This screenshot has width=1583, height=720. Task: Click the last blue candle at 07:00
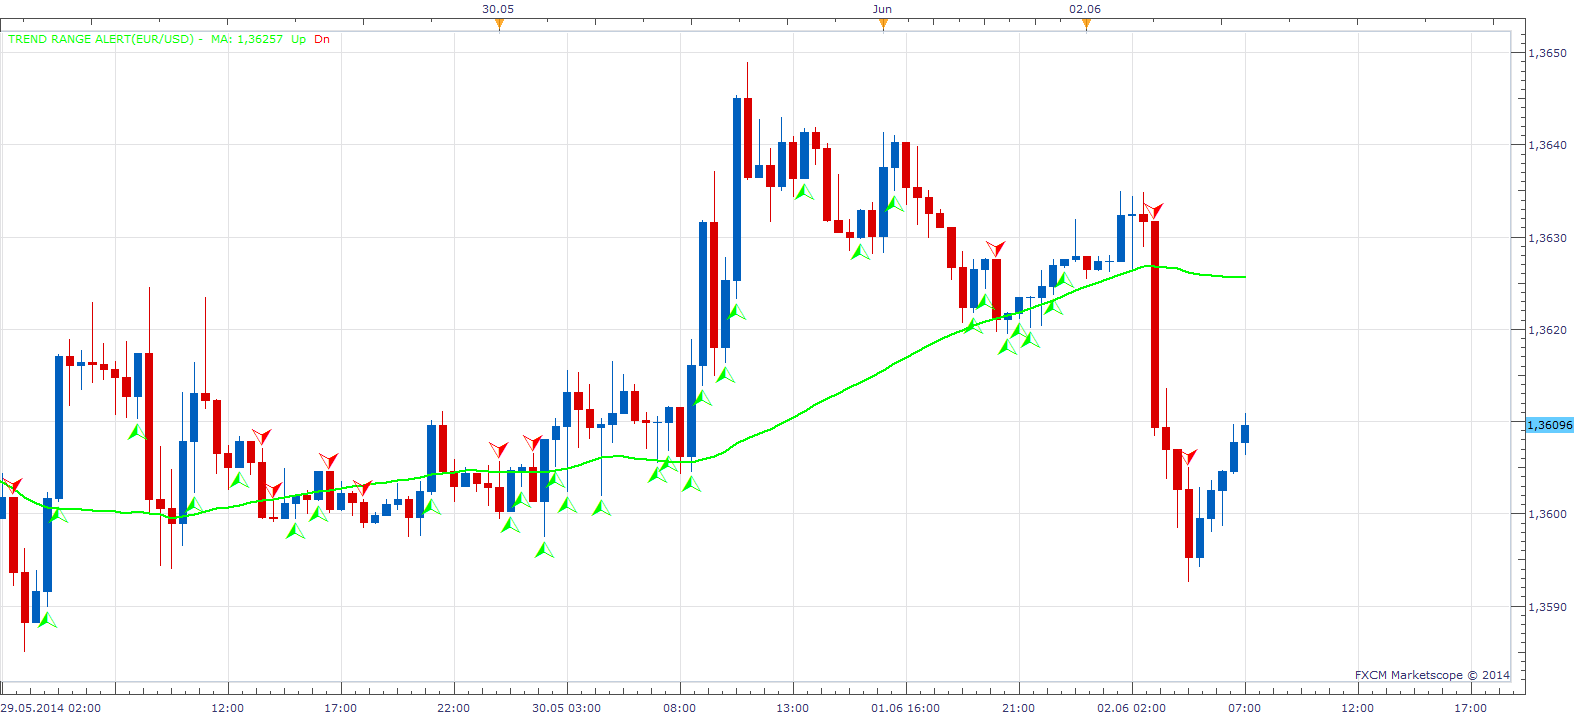click(x=1245, y=433)
